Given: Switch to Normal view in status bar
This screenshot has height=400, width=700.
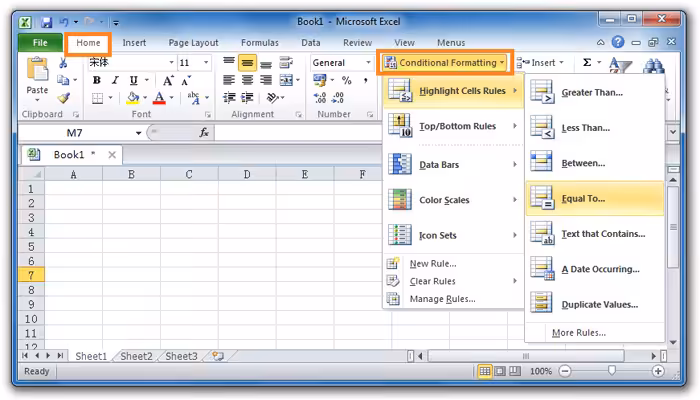Looking at the screenshot, I should 485,371.
